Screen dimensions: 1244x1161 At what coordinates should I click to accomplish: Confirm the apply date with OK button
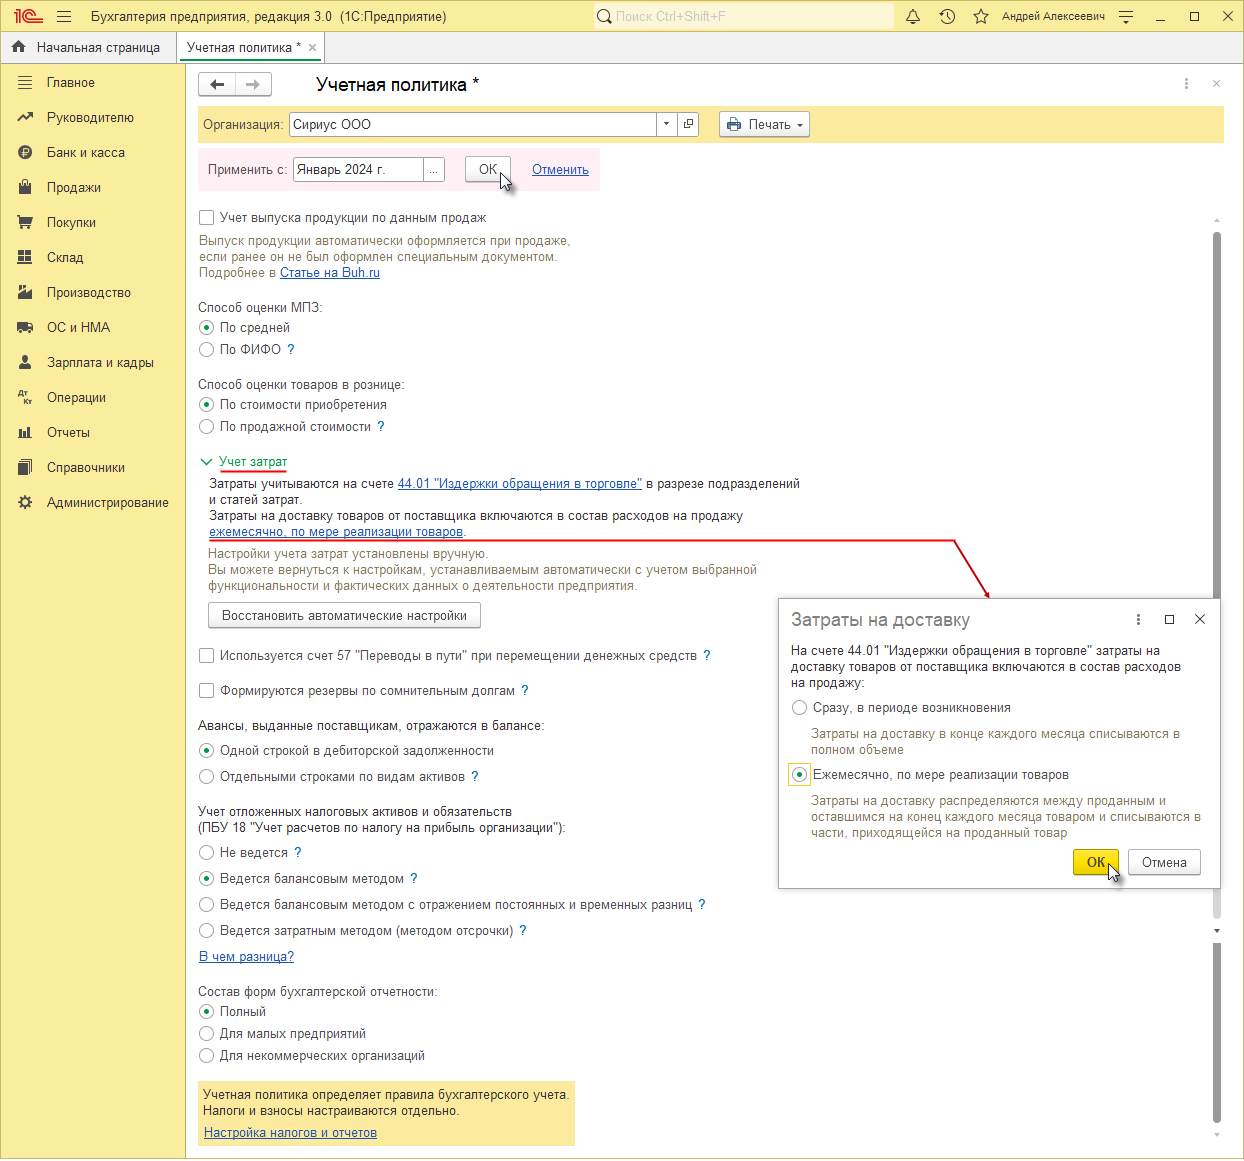pyautogui.click(x=488, y=170)
